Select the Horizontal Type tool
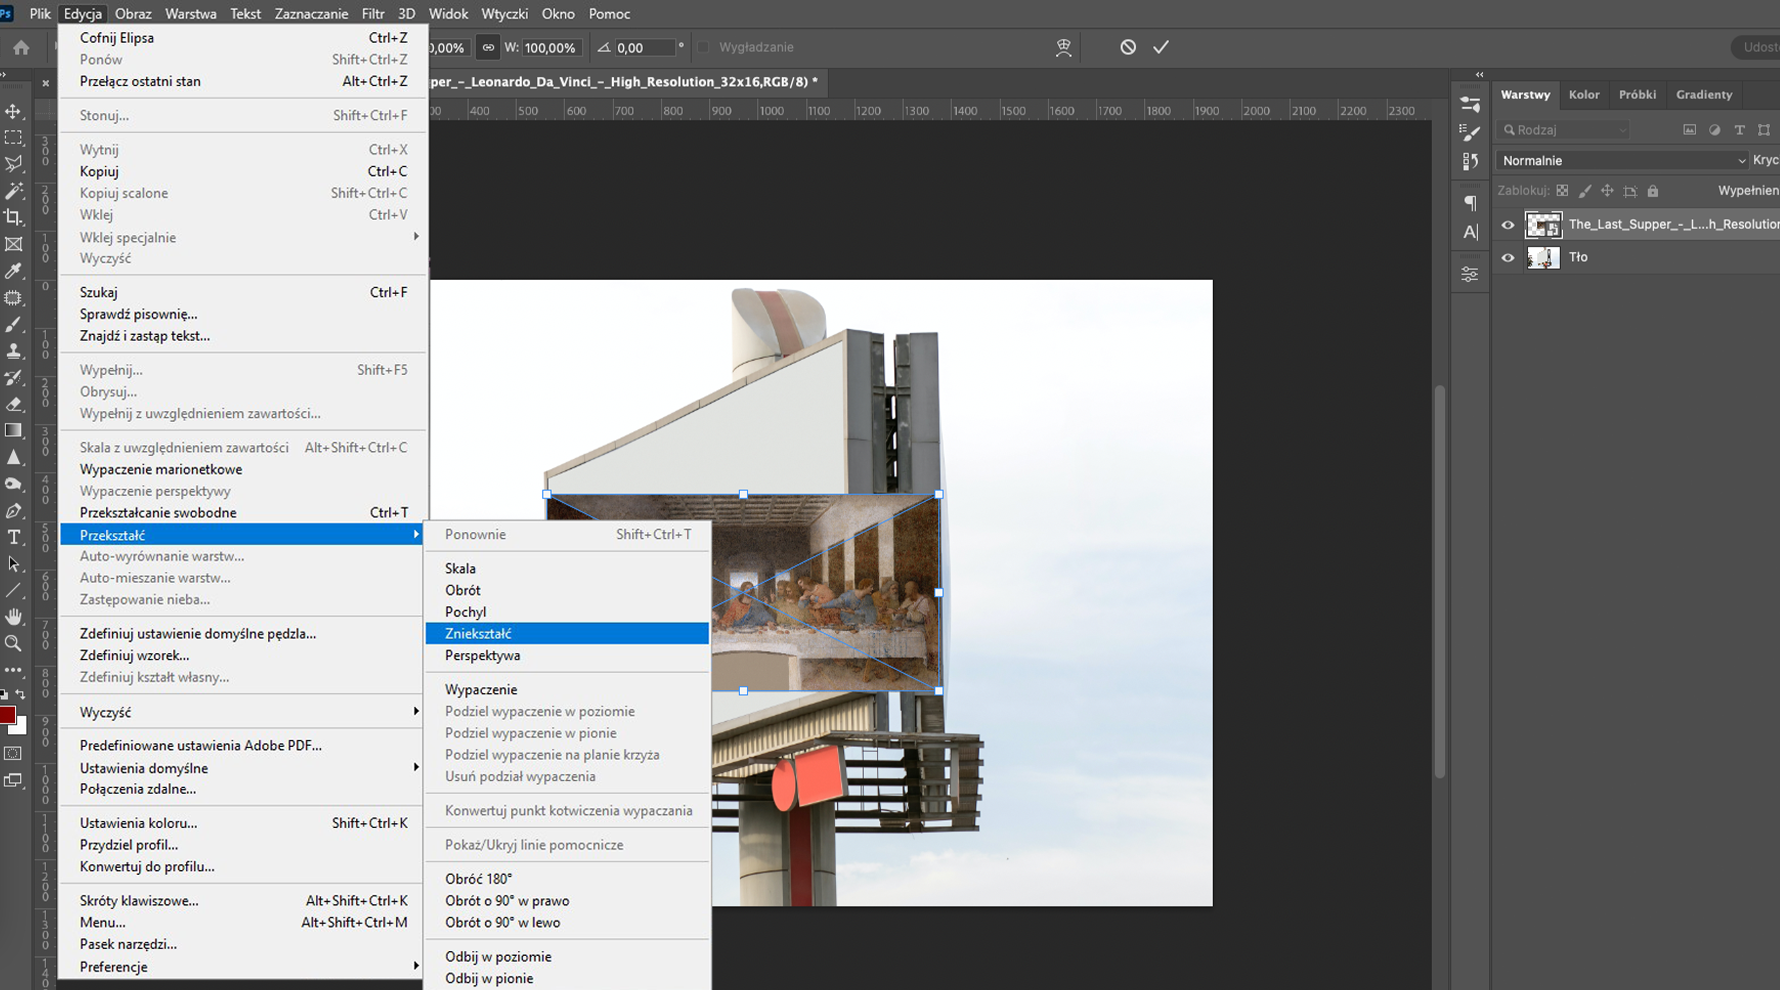Screen dimensions: 1780x990 (x=14, y=538)
